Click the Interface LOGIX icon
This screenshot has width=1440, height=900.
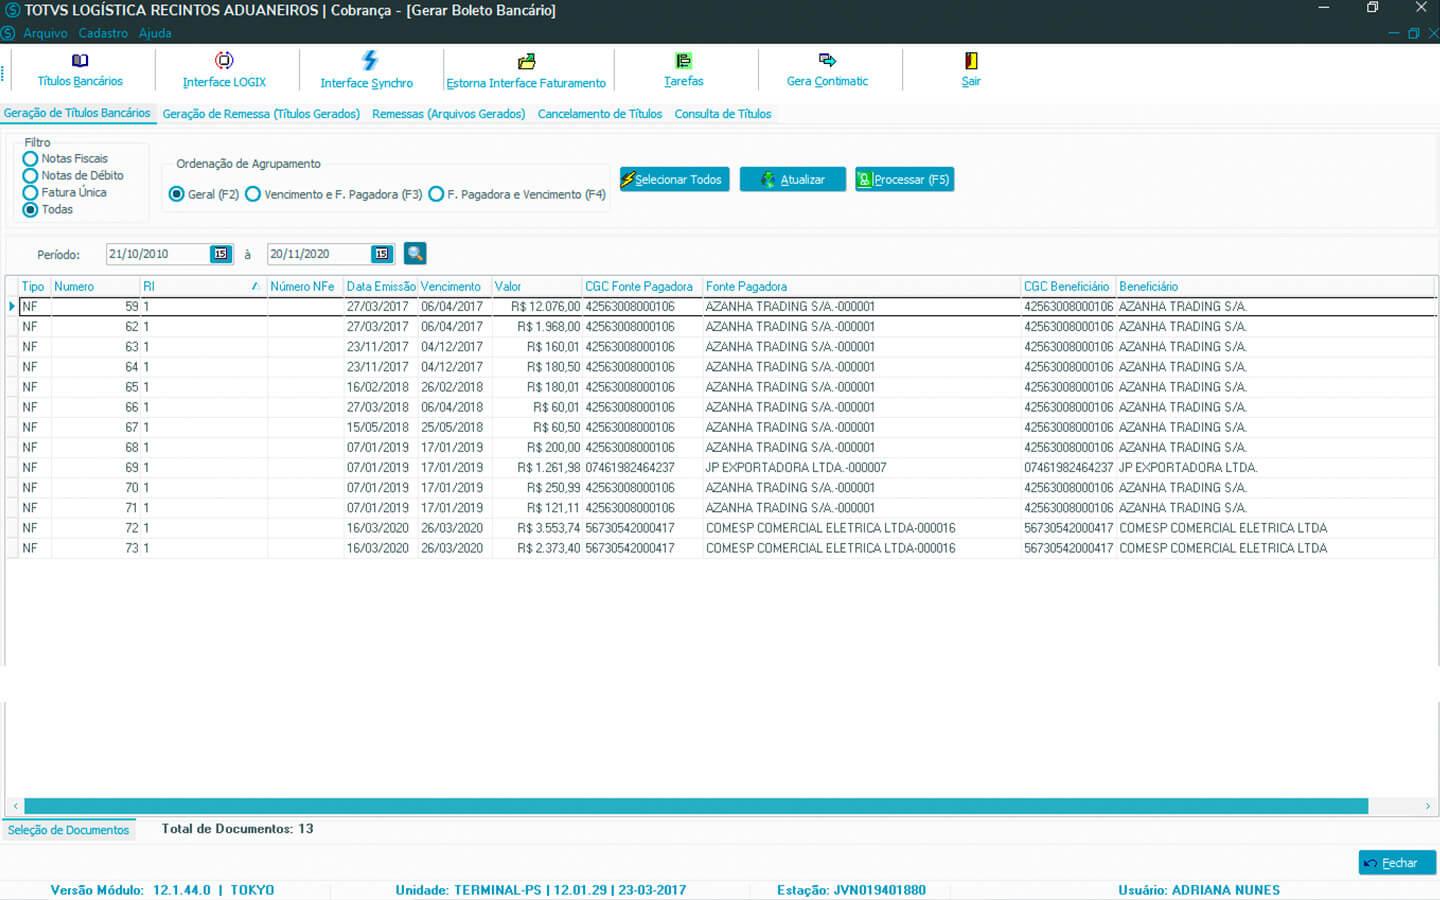point(224,61)
